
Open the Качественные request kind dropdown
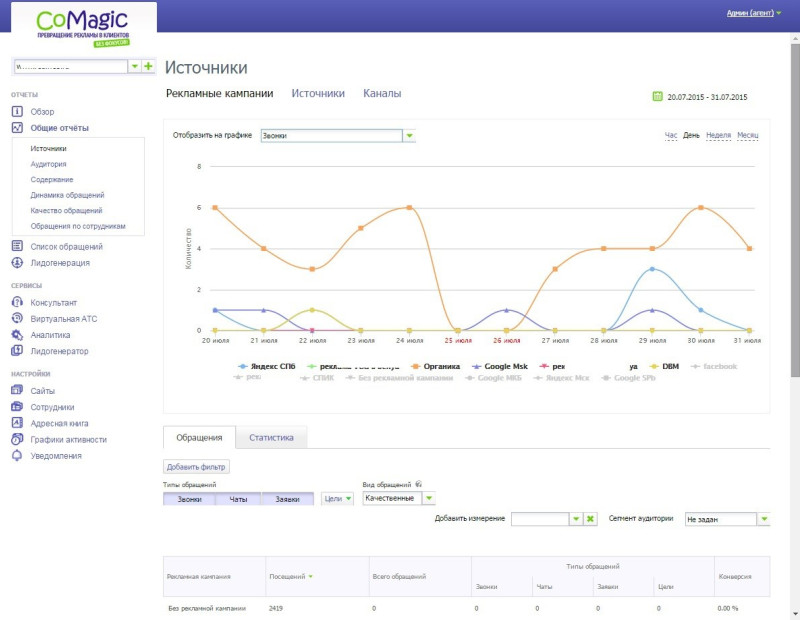(x=429, y=498)
